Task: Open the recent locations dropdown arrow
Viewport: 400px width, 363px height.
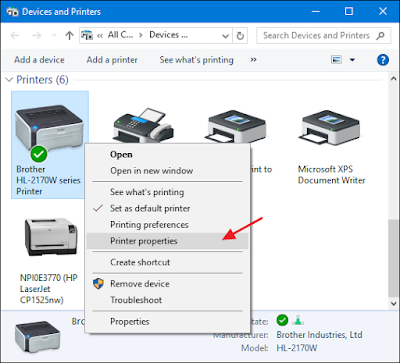Action: click(x=54, y=36)
